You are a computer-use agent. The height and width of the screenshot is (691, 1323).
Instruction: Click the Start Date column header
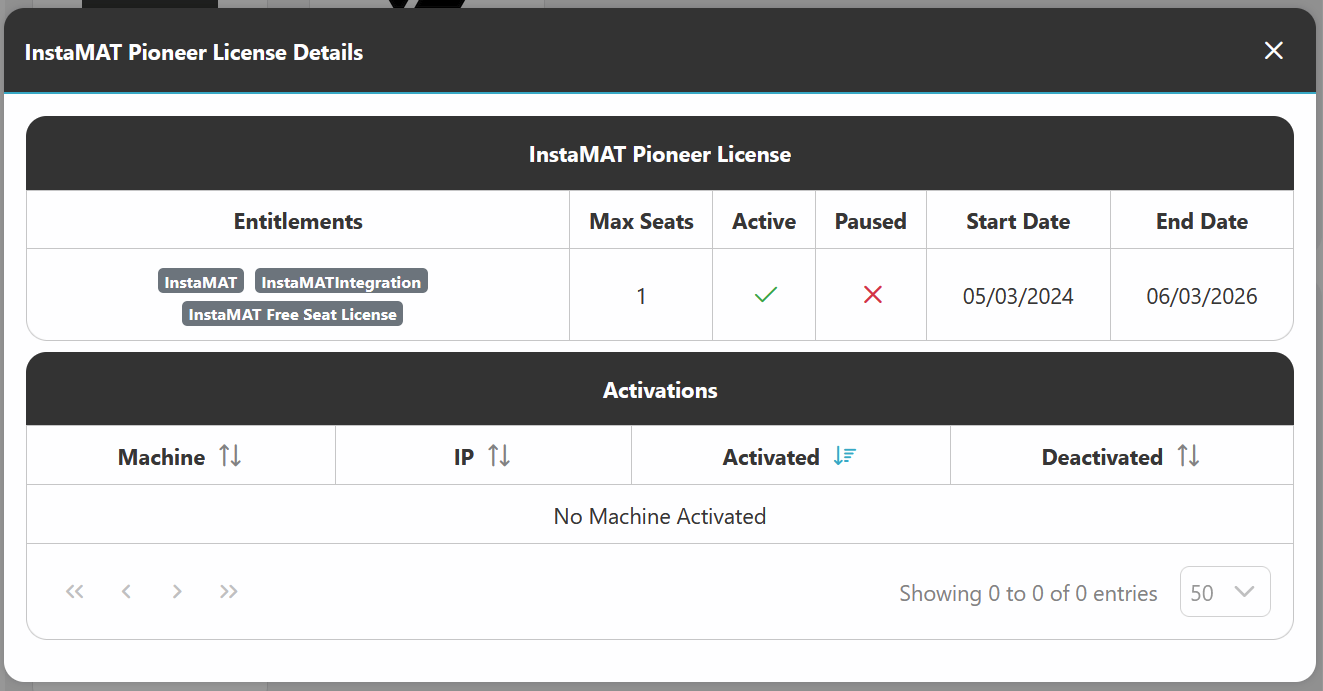tap(1018, 221)
